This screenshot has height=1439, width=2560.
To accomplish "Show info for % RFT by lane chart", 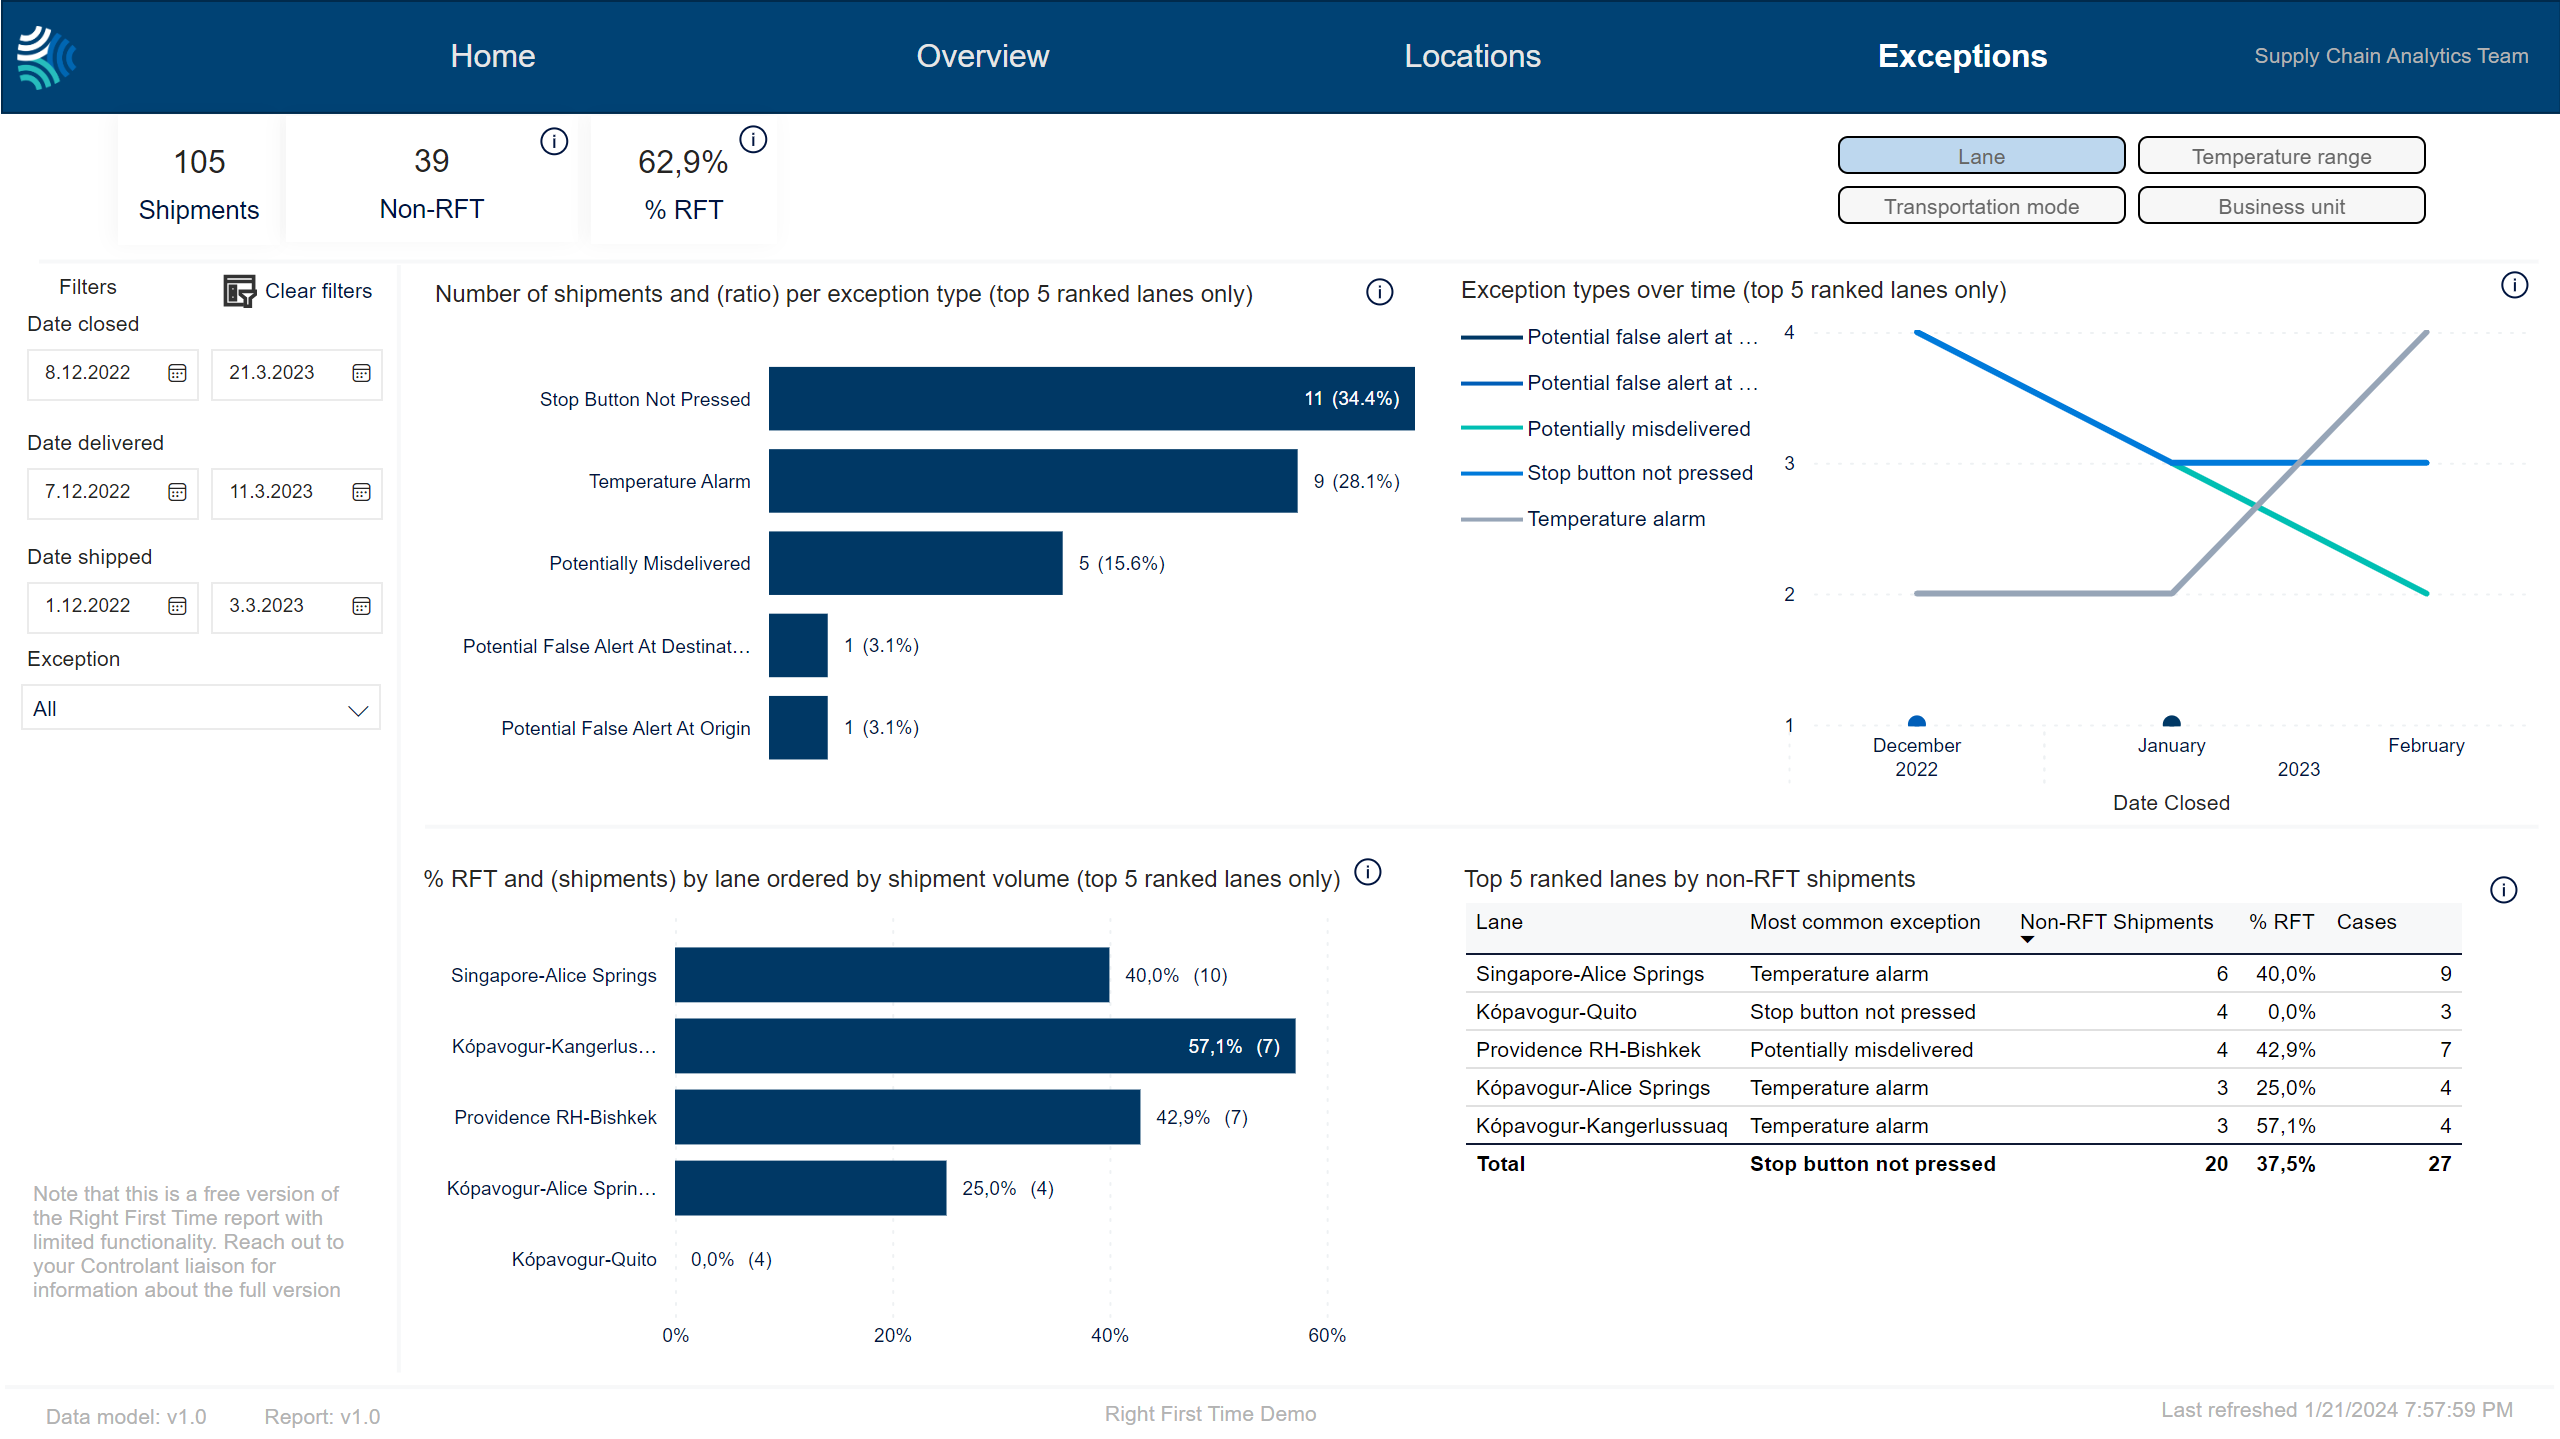I will point(1367,872).
